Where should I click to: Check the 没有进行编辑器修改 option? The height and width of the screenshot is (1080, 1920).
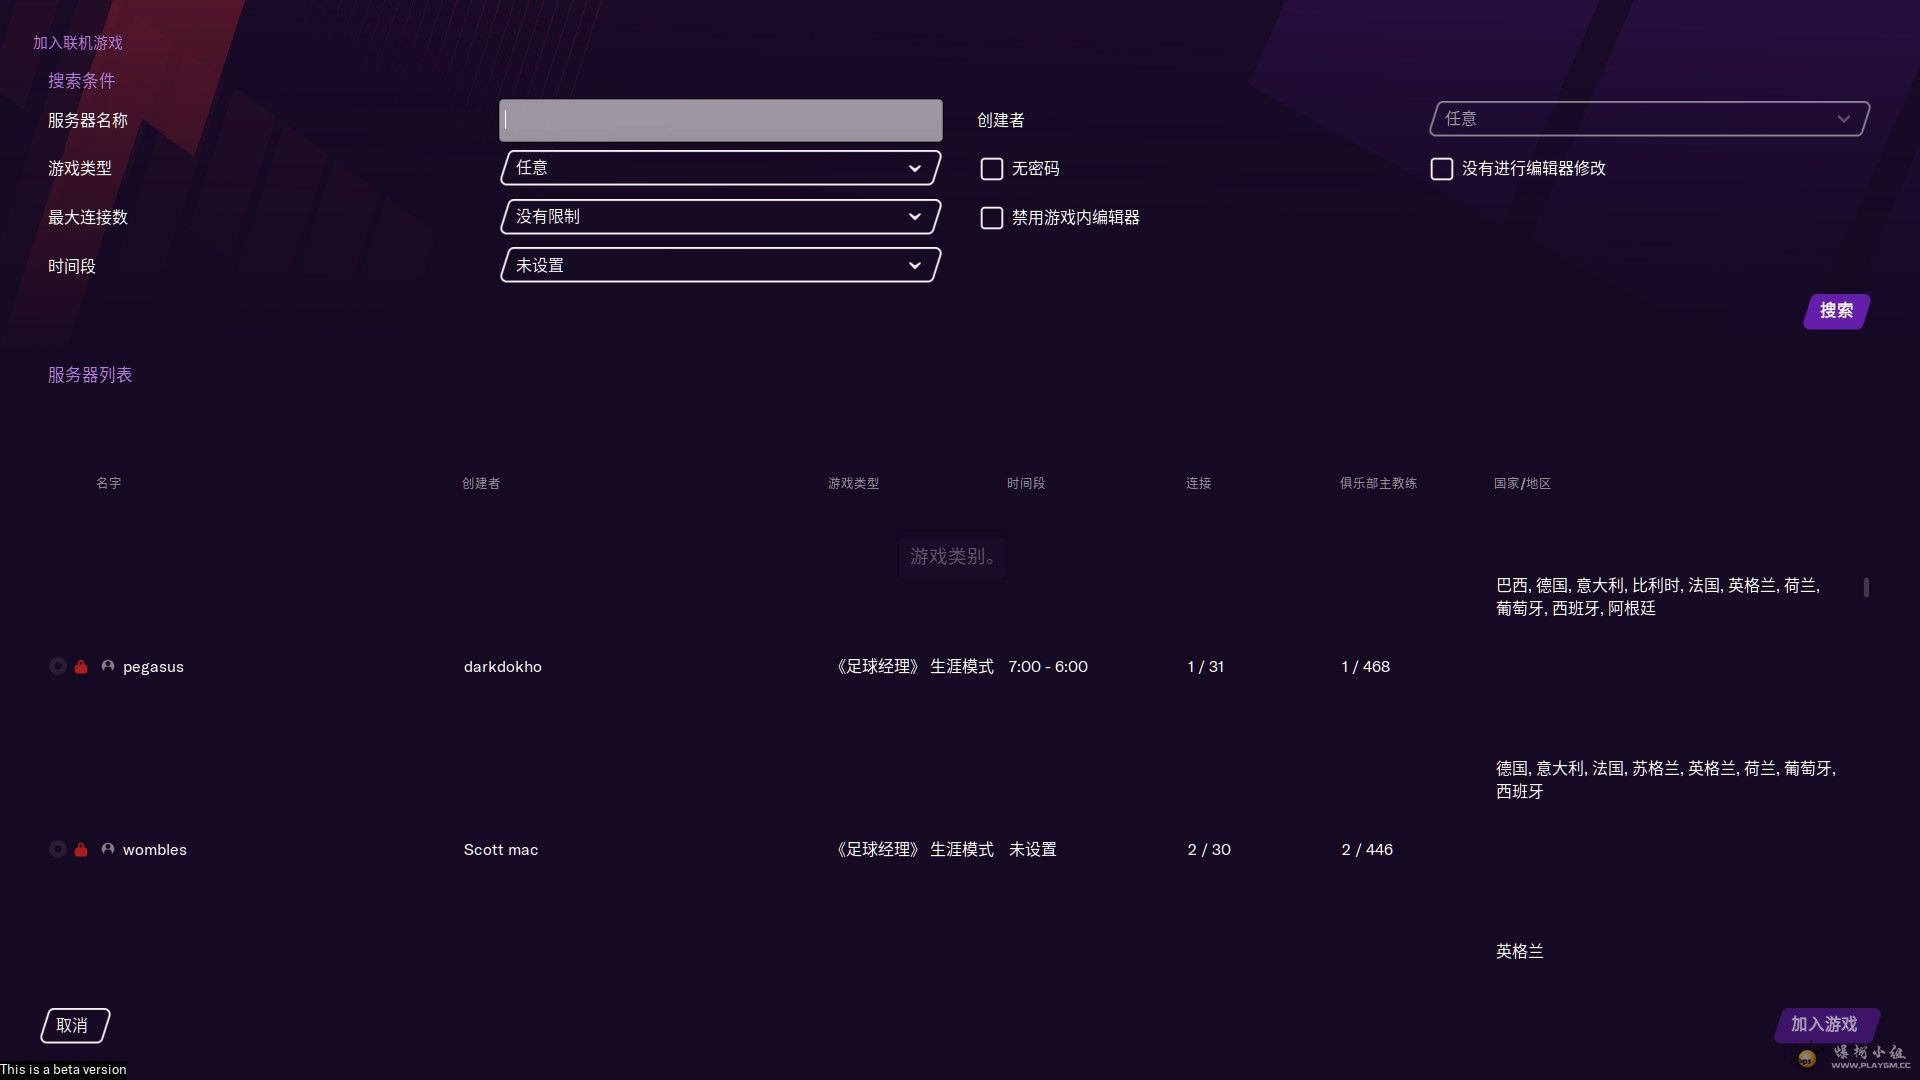coord(1442,169)
